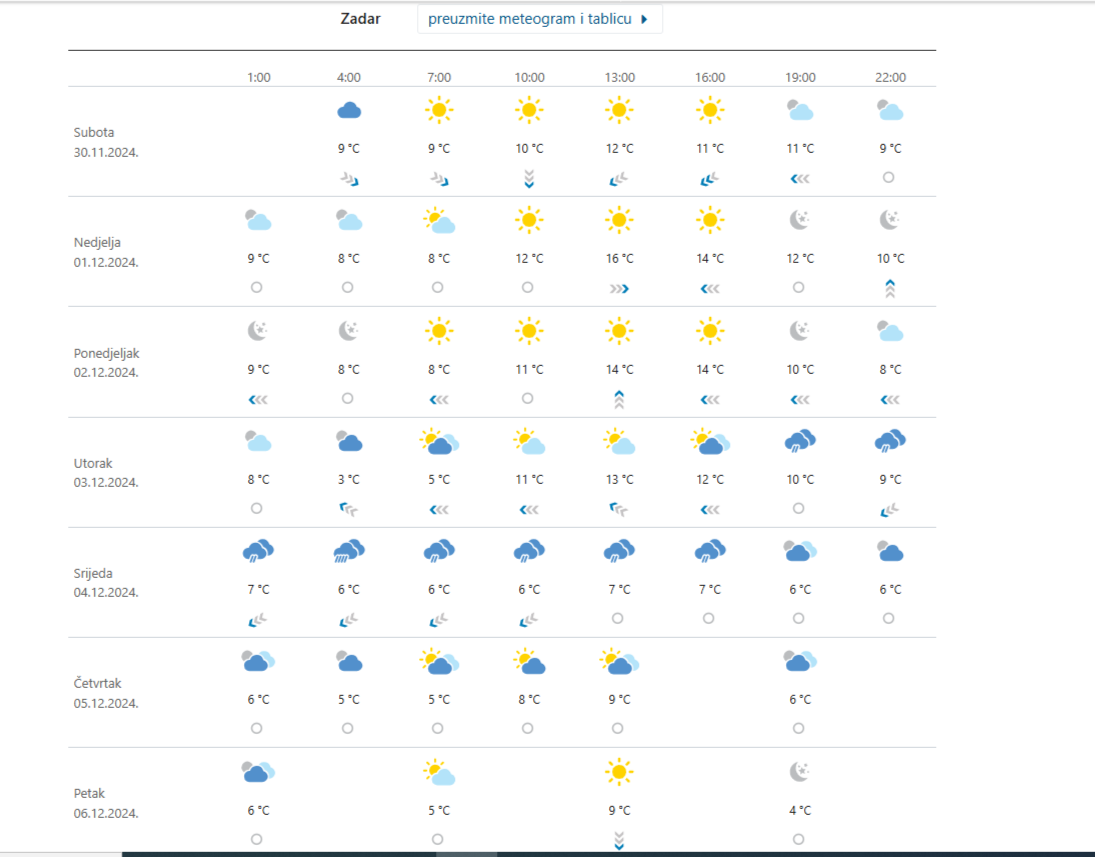1095x857 pixels.
Task: Click the moon icon for Petak 19:00
Action: tap(800, 771)
